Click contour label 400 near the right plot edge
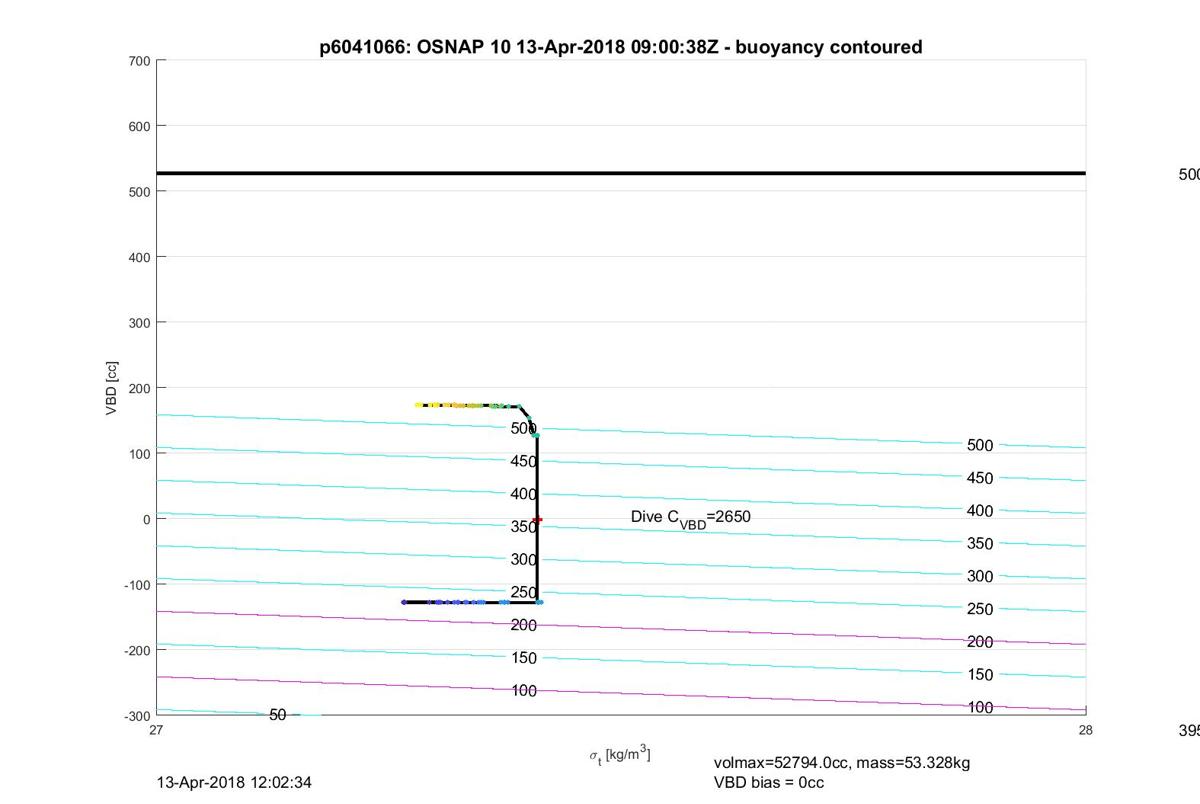Image resolution: width=1200 pixels, height=804 pixels. [981, 511]
